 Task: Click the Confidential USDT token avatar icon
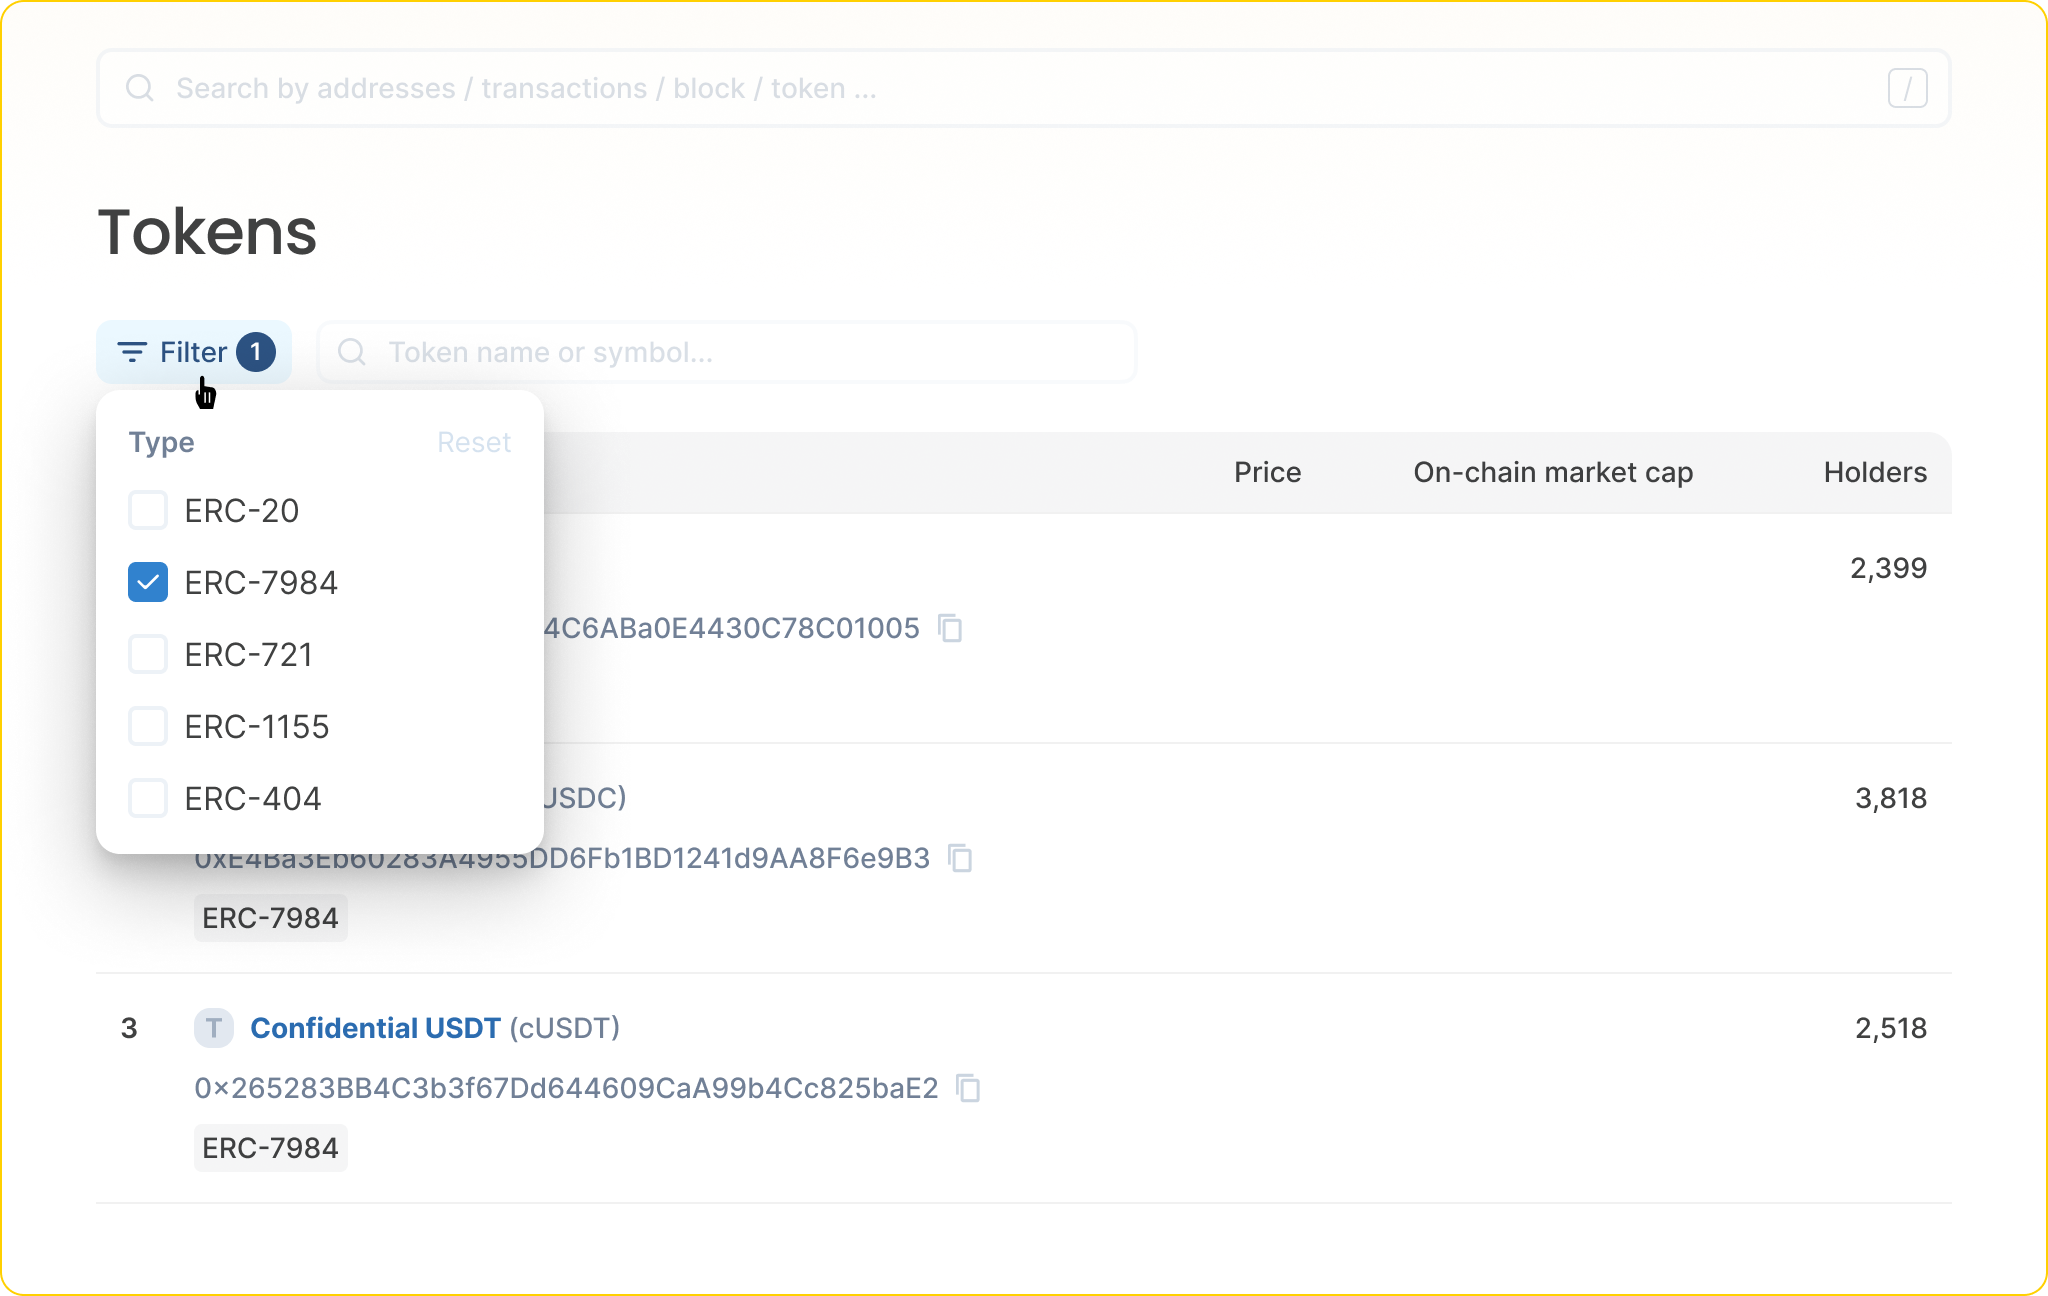click(213, 1028)
